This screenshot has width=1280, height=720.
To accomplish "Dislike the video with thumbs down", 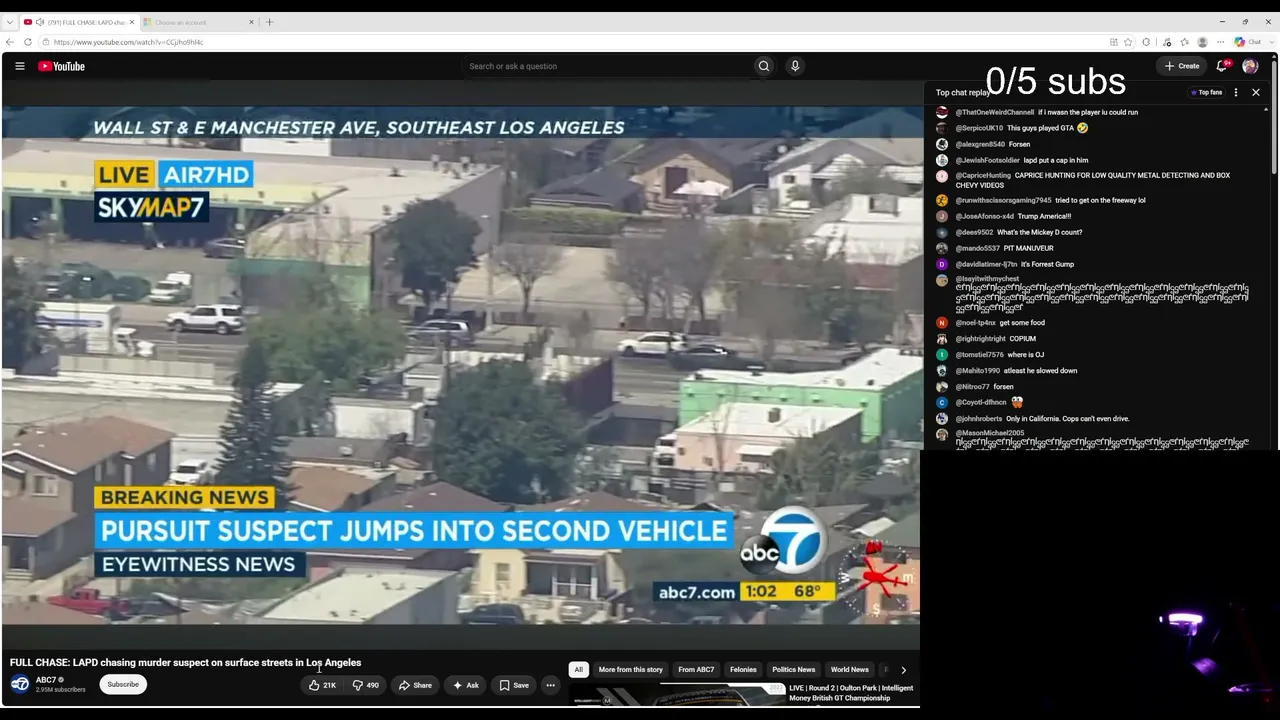I will point(365,685).
